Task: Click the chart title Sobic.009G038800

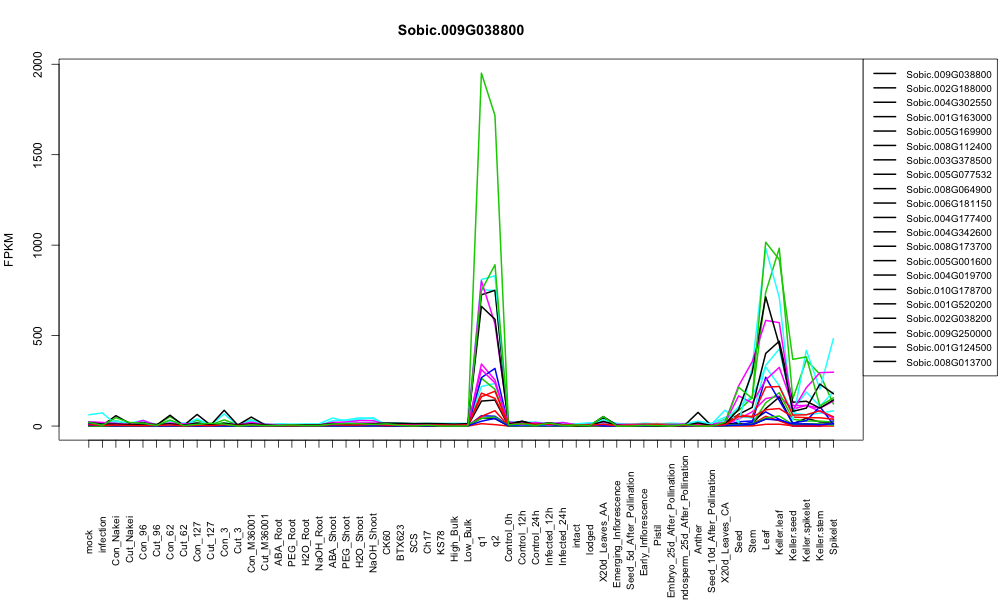Action: click(460, 31)
